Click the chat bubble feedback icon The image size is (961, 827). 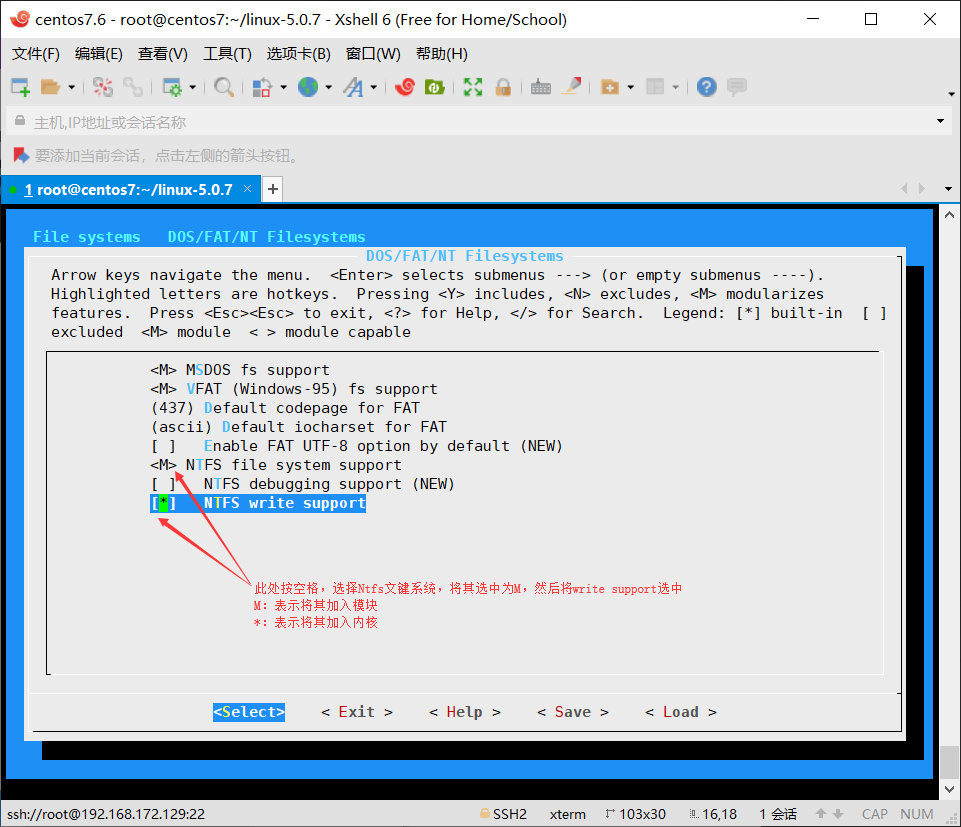(737, 87)
